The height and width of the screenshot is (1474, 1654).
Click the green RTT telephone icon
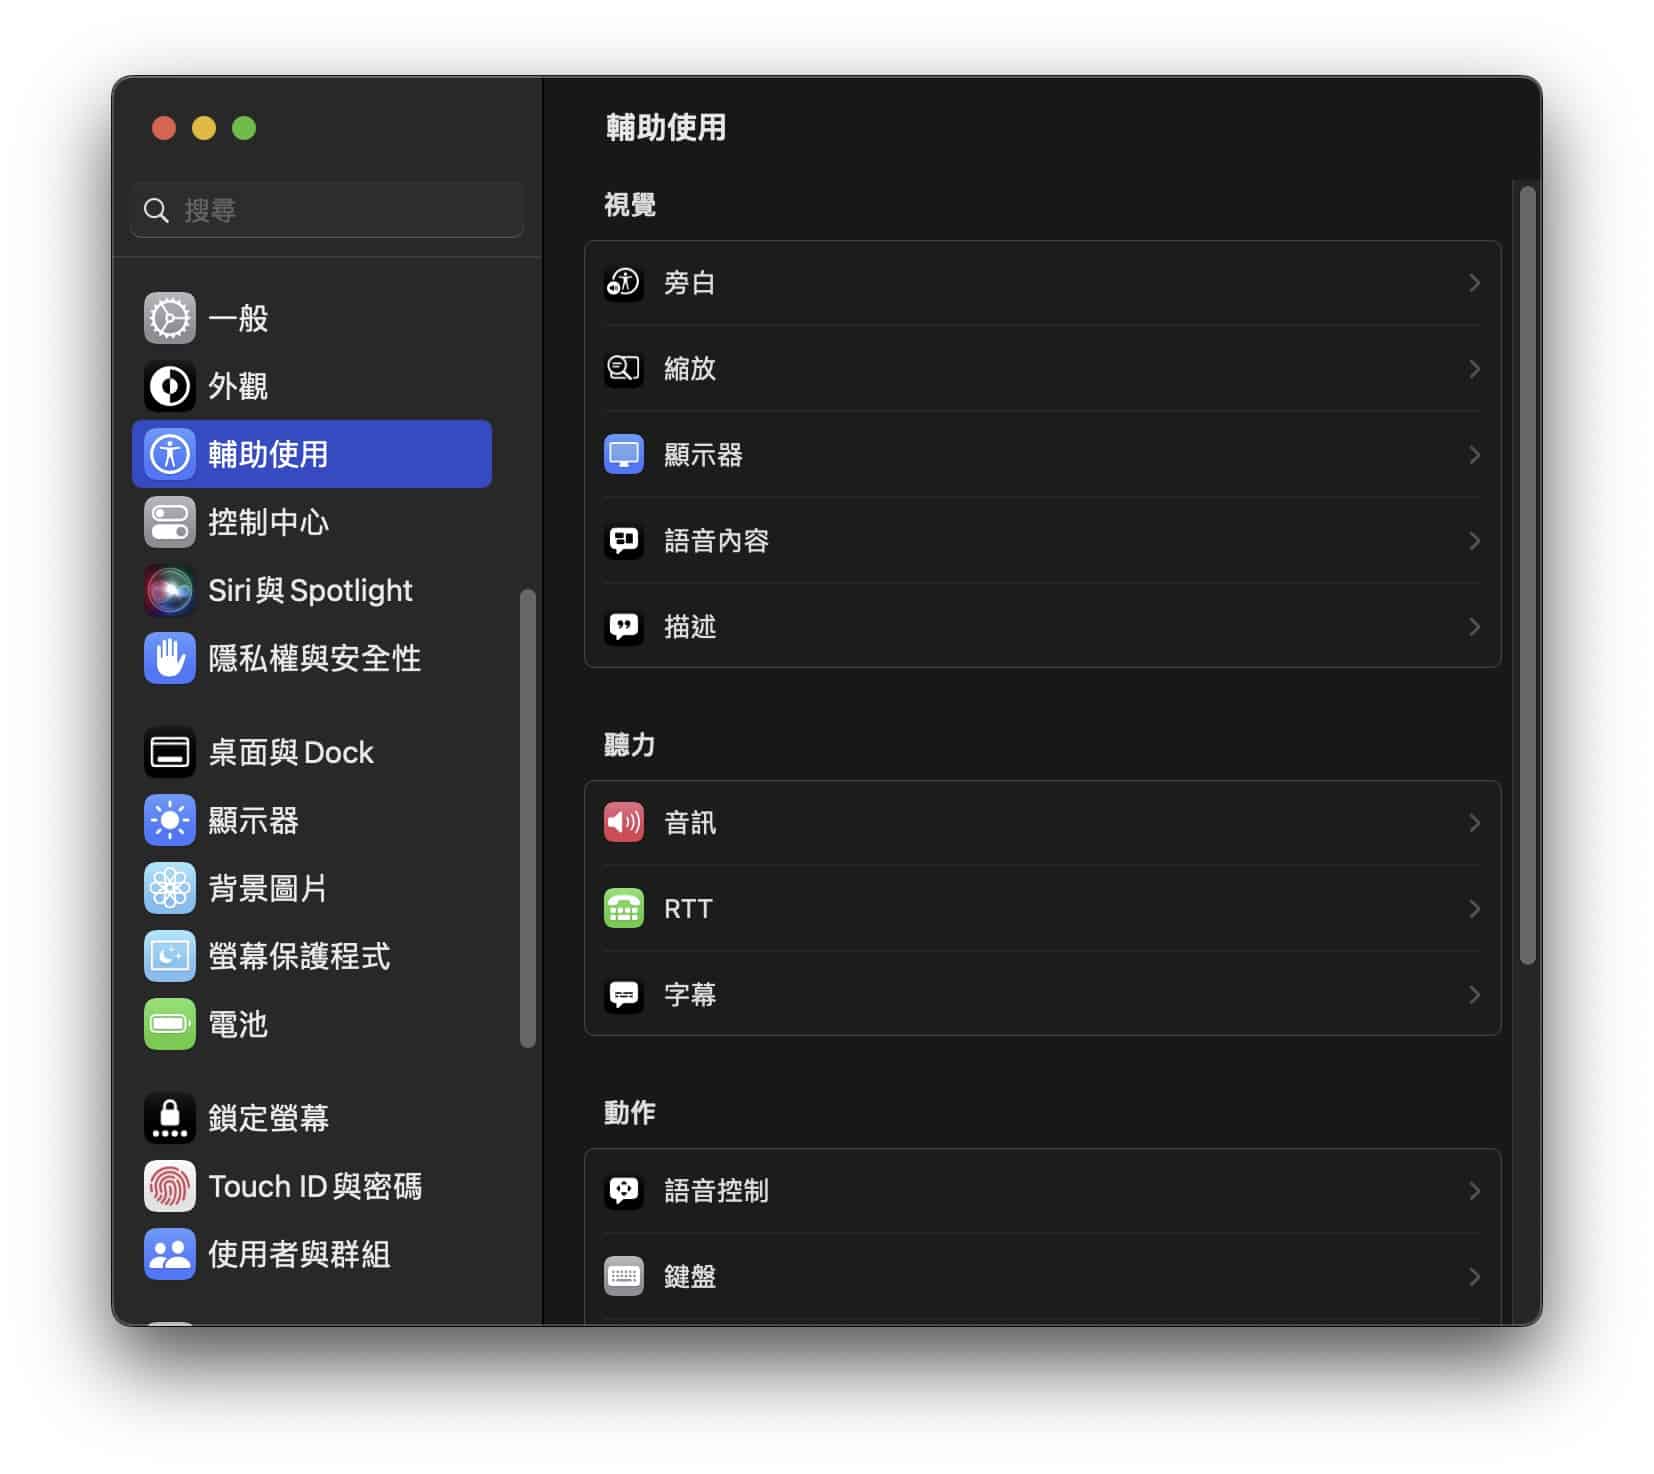coord(623,909)
